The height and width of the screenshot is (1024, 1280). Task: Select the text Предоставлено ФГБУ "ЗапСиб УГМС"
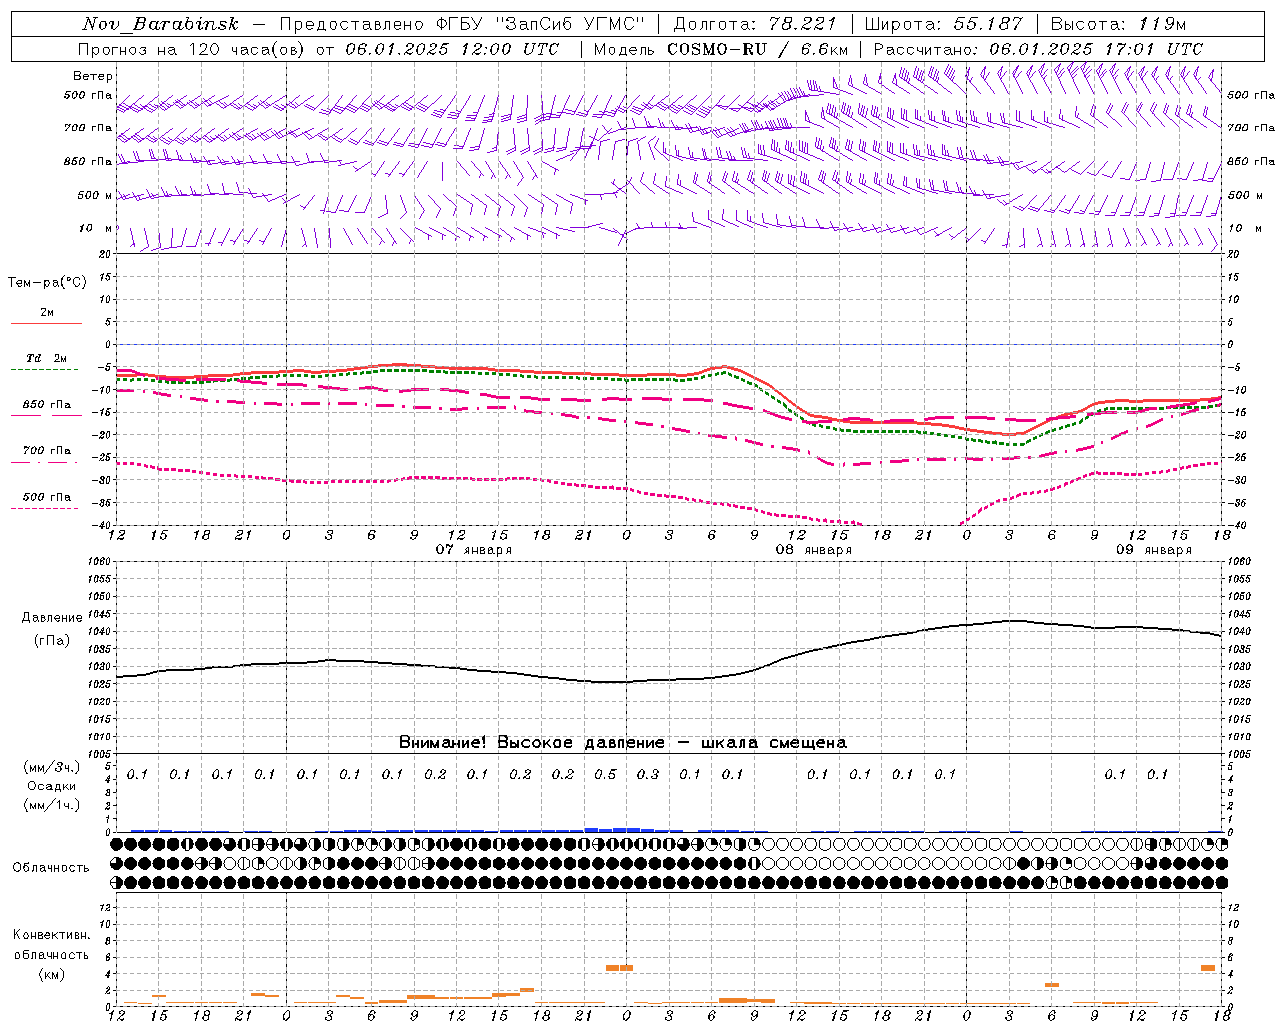pos(462,24)
